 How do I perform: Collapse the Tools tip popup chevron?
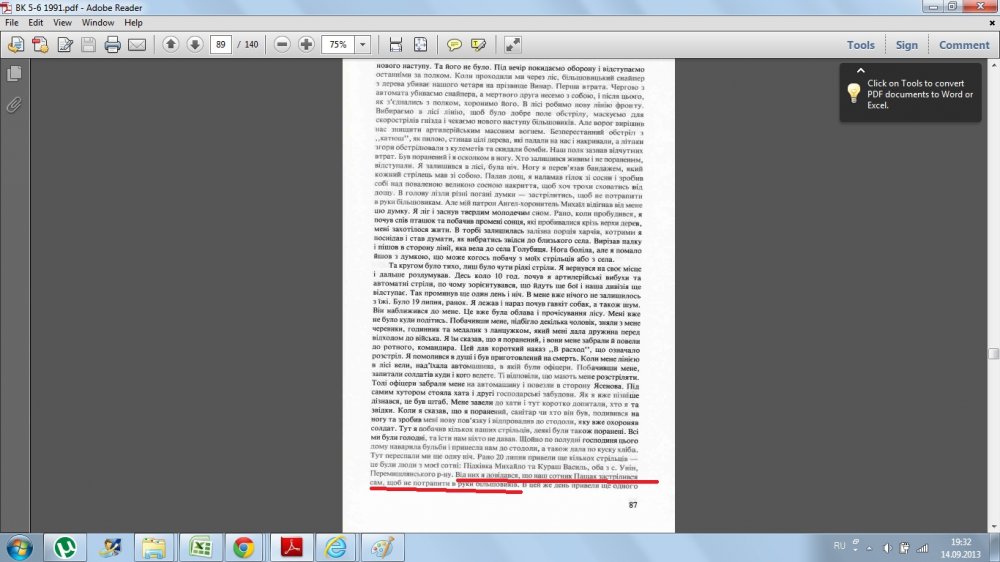[x=860, y=71]
